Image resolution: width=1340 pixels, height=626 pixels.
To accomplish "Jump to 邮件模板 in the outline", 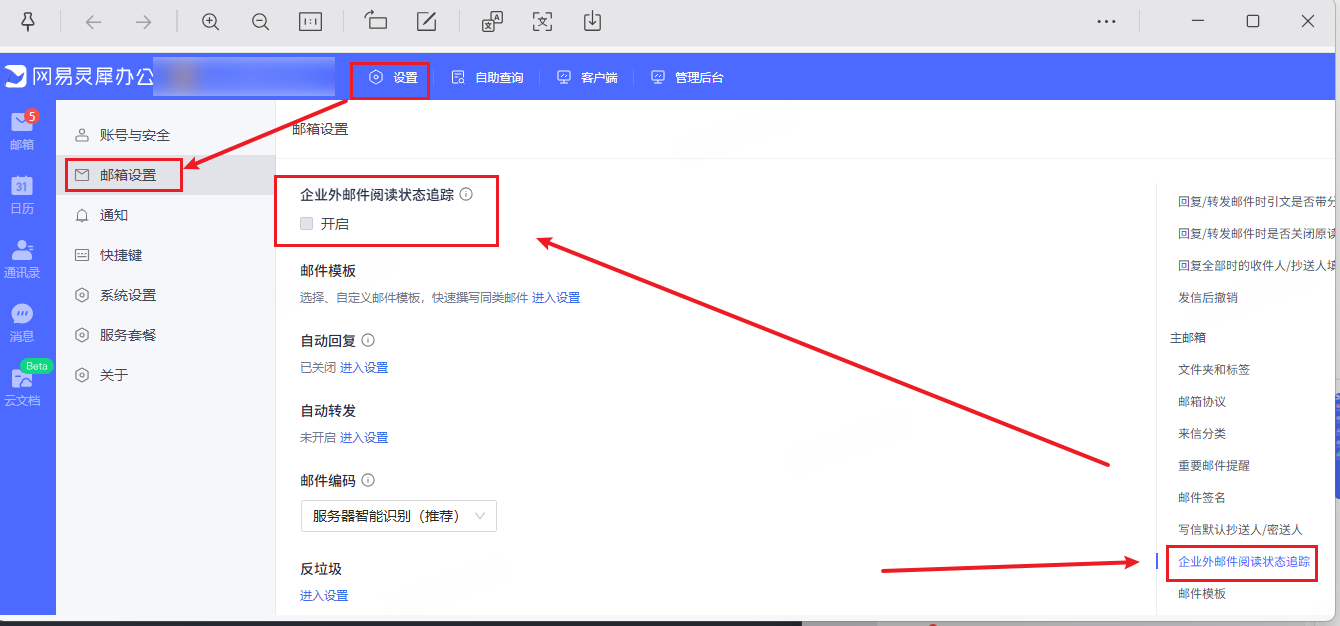I will point(1202,594).
